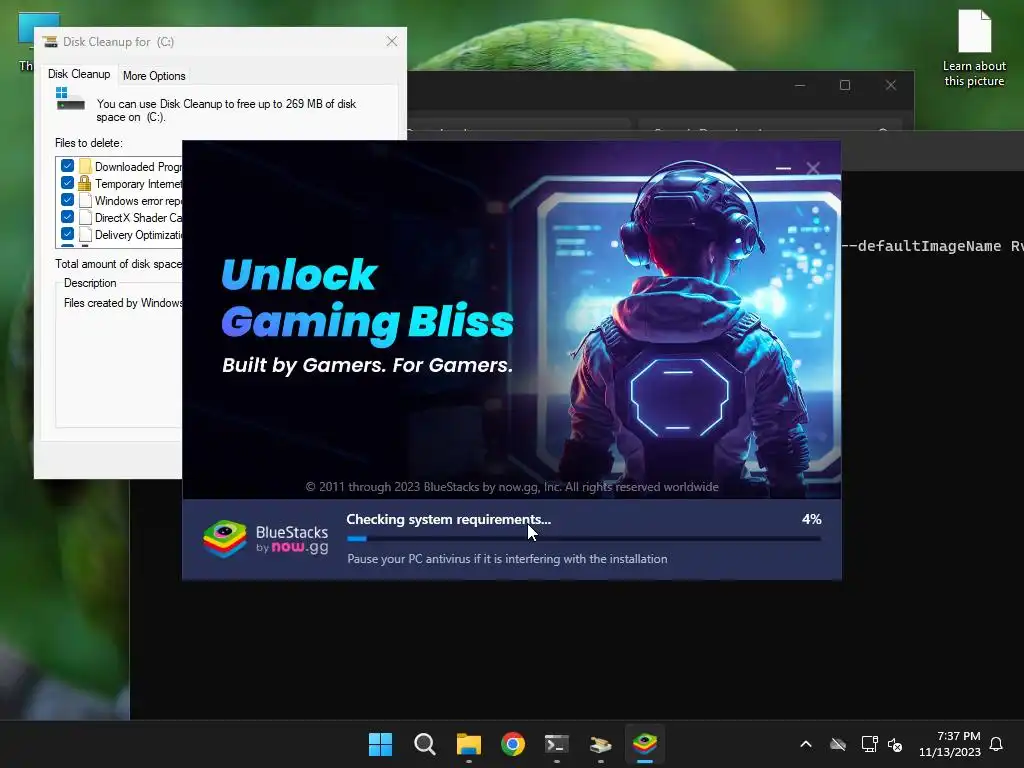Viewport: 1024px width, 768px height.
Task: Click the Downloaded Program Files folder icon
Action: 85,166
